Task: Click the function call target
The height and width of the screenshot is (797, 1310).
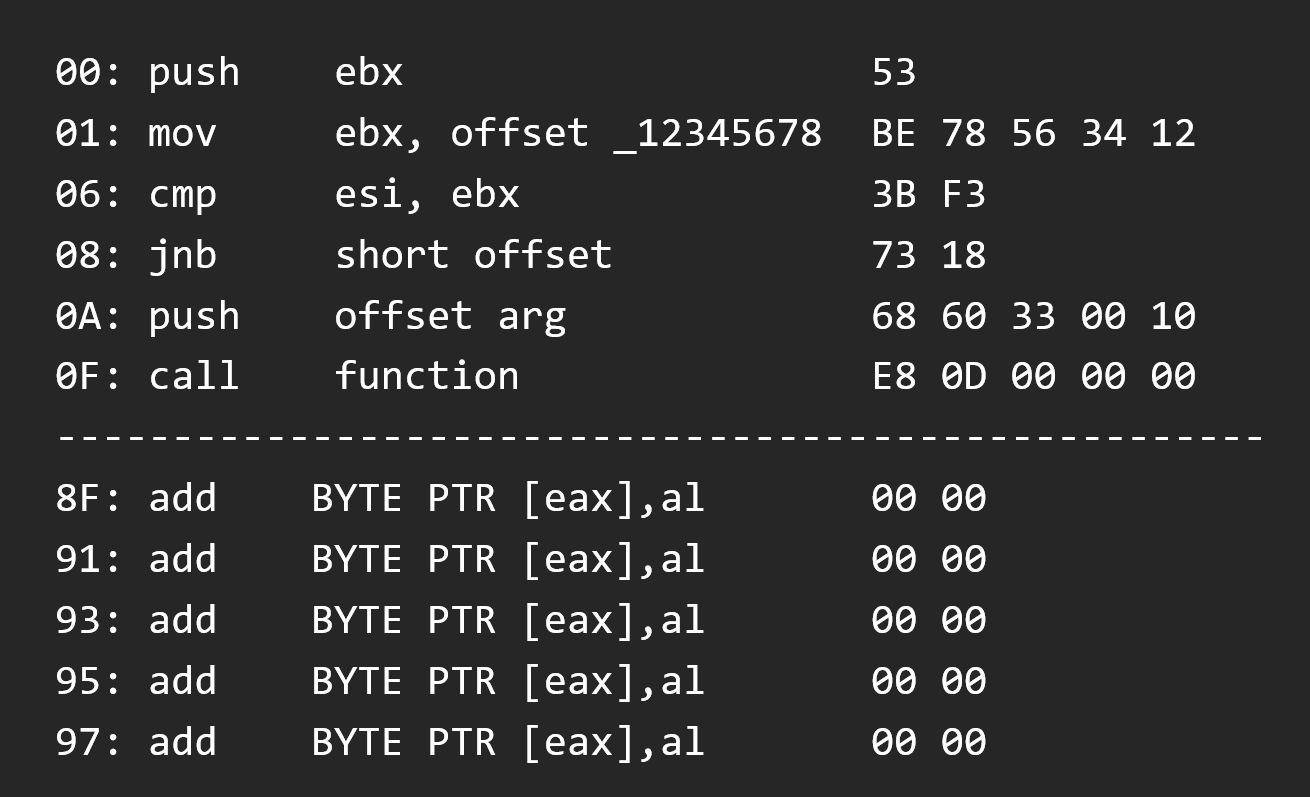Action: [427, 376]
